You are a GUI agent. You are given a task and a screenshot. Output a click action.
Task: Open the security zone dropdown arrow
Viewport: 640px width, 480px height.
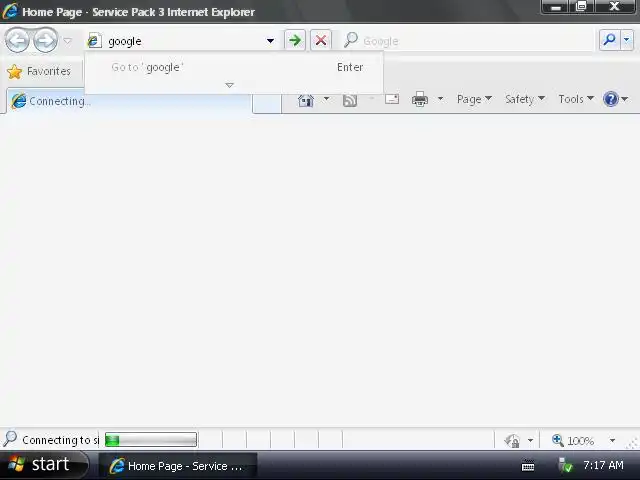pos(530,440)
